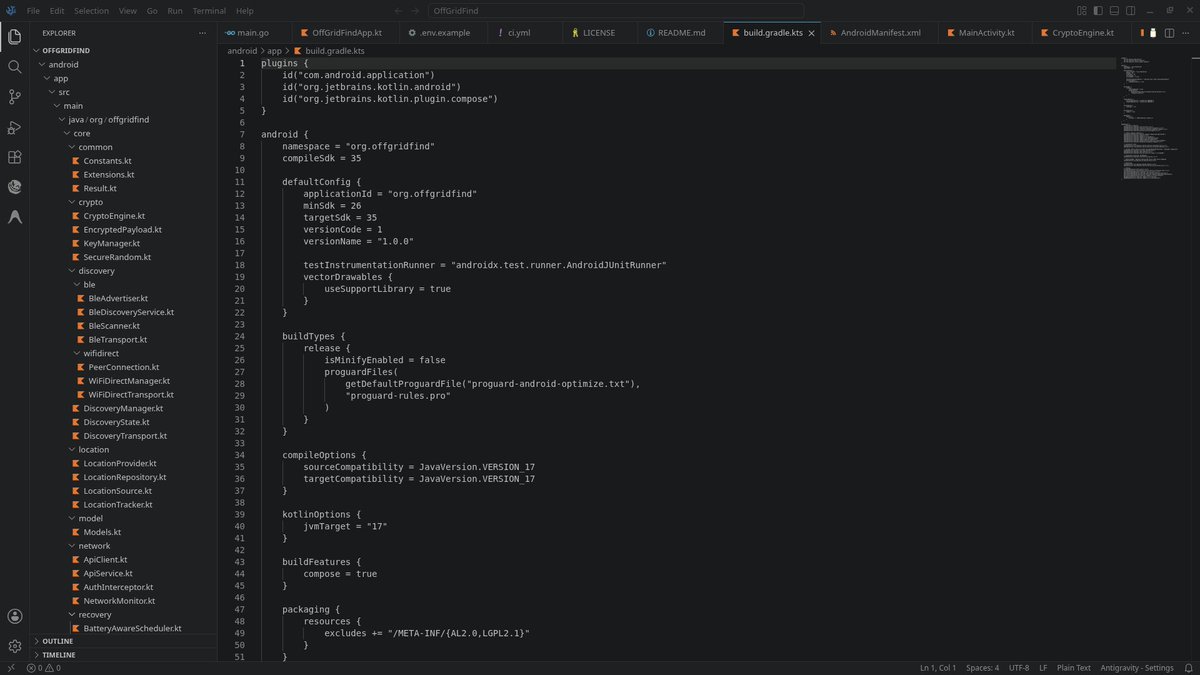
Task: Open the Selection menu
Action: [92, 10]
